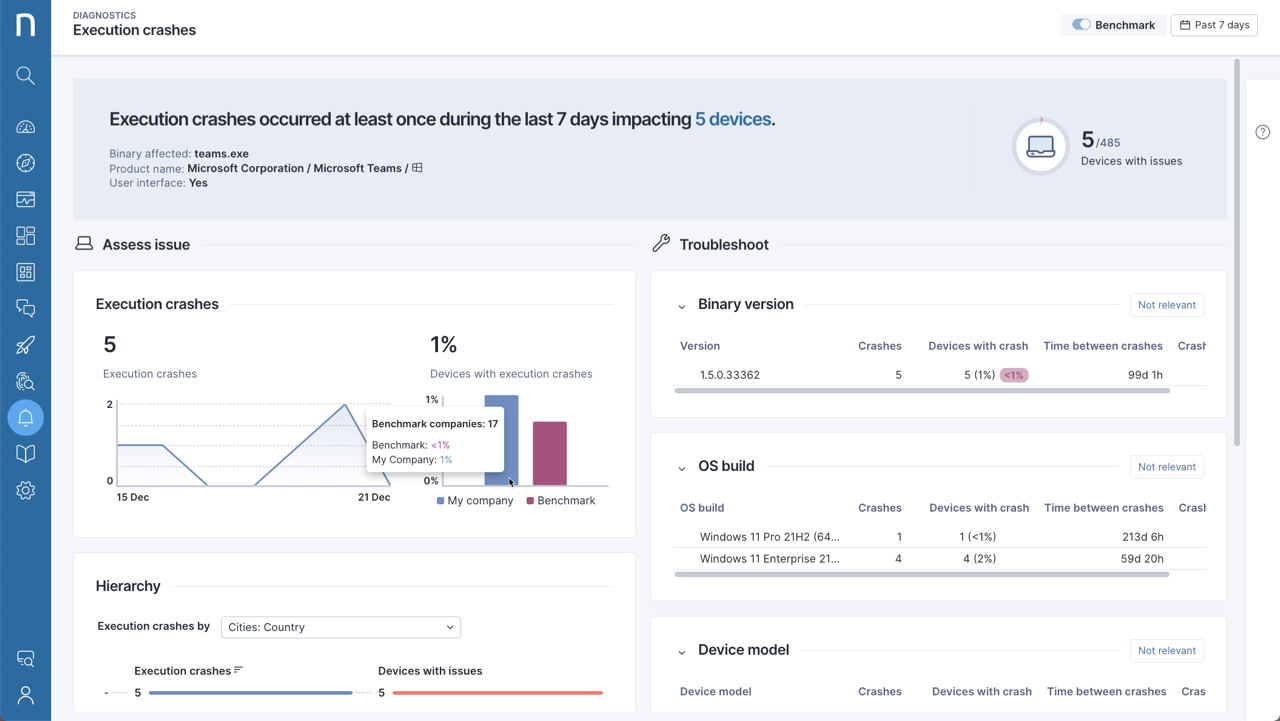The width and height of the screenshot is (1280, 721).
Task: Collapse the Binary version section
Action: click(682, 306)
